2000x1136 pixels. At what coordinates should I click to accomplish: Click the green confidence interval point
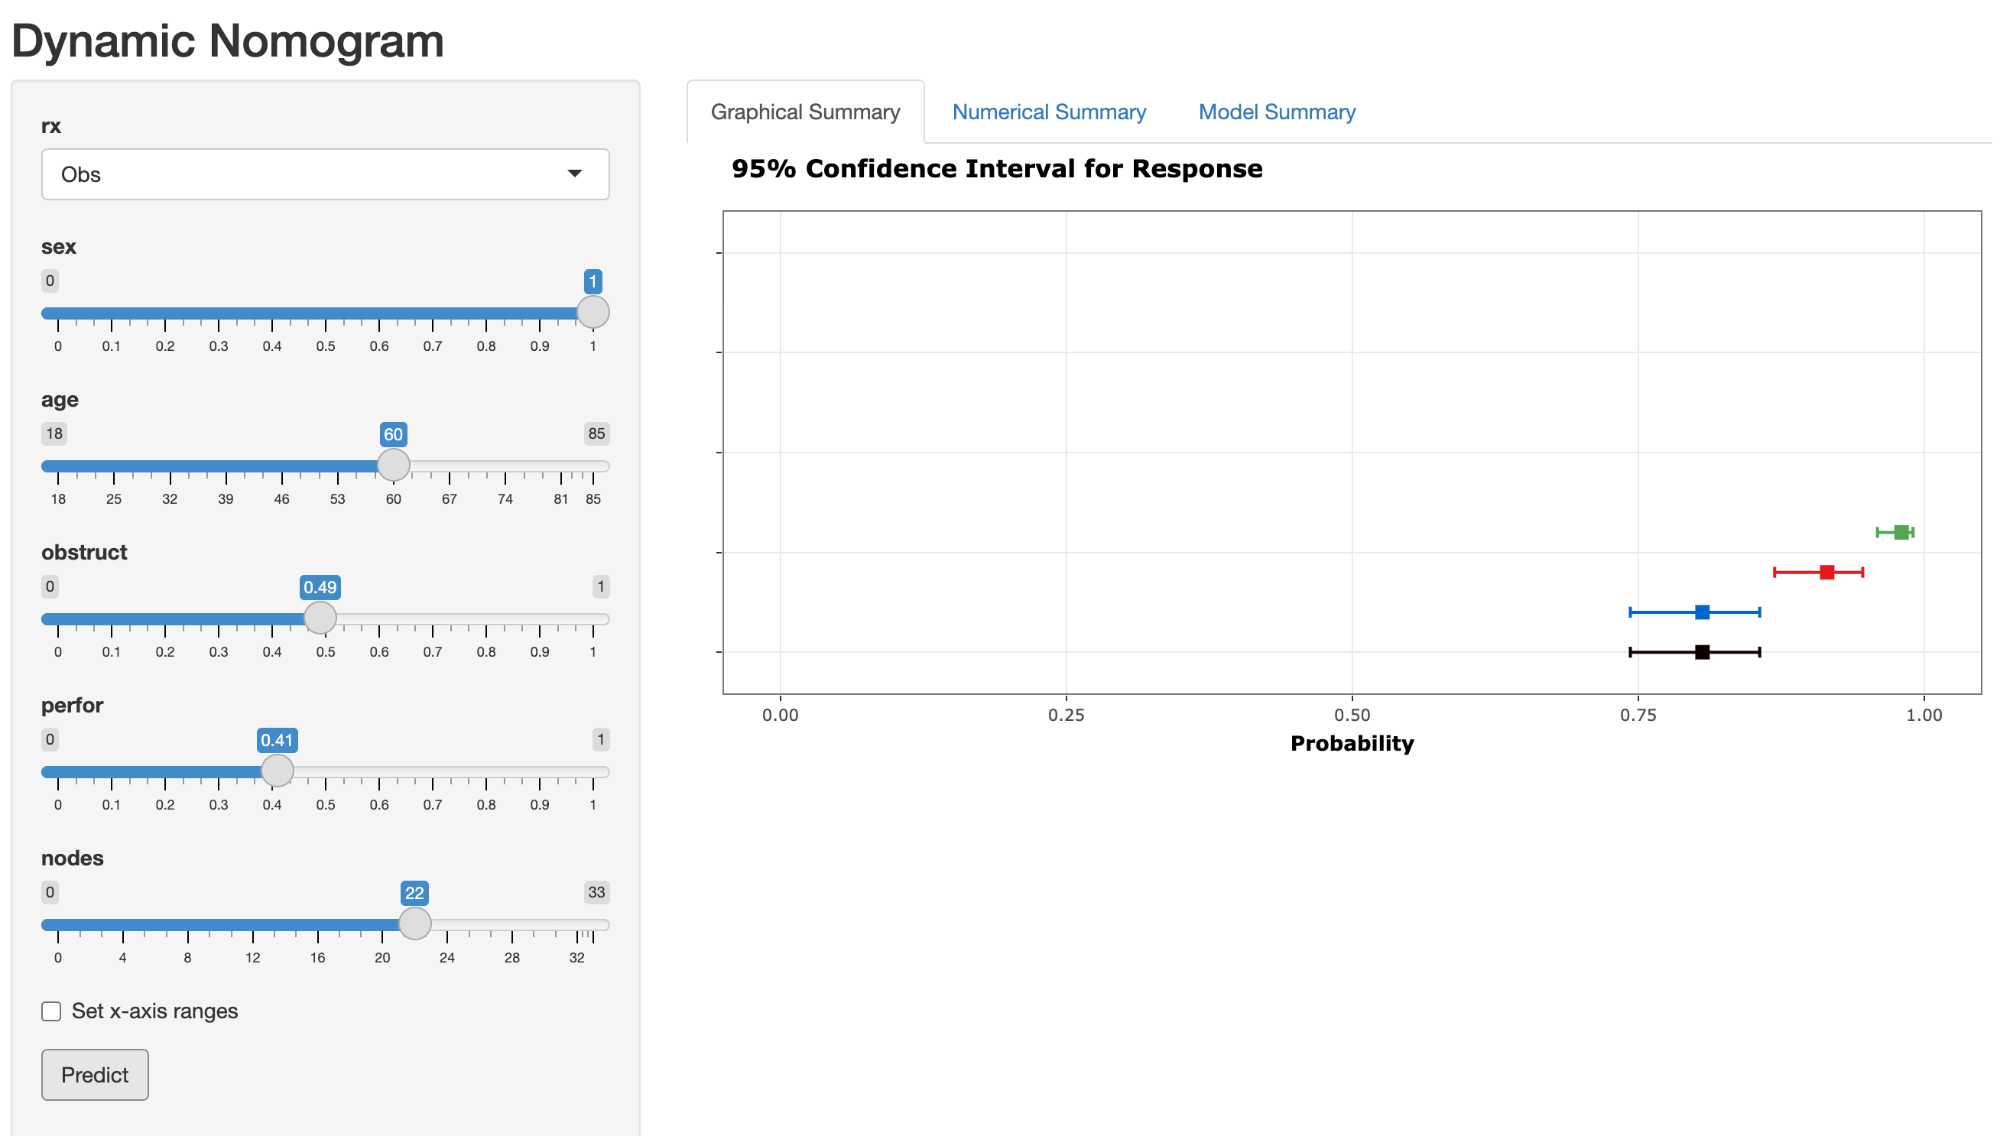[x=1901, y=532]
